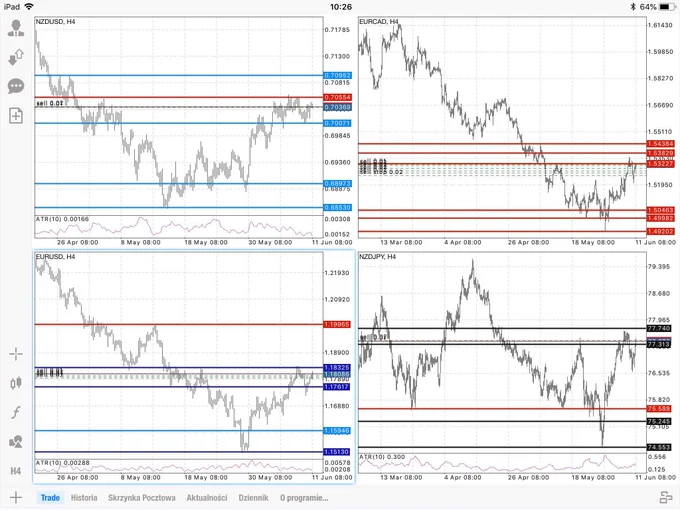
Task: Tap the plus icon at bottom left
Action: (16, 497)
